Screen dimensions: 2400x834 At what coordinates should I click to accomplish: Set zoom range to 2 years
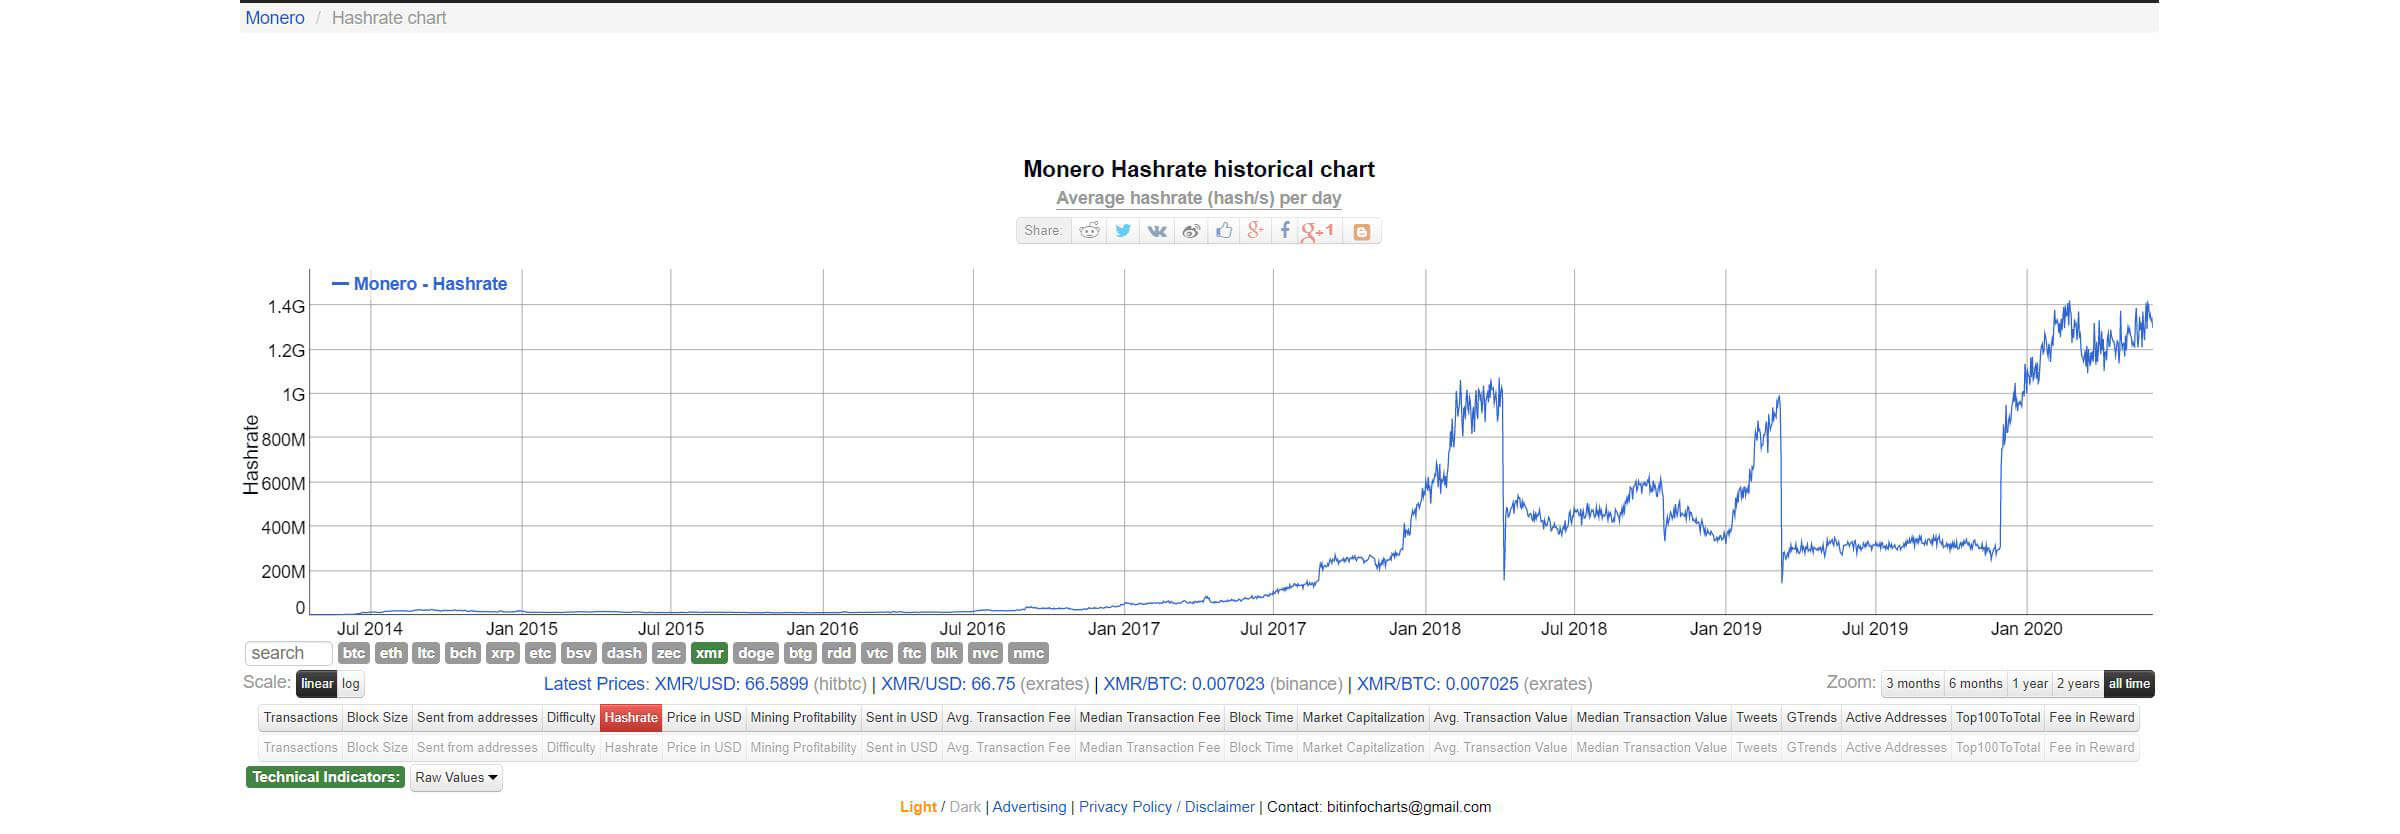coord(2078,684)
